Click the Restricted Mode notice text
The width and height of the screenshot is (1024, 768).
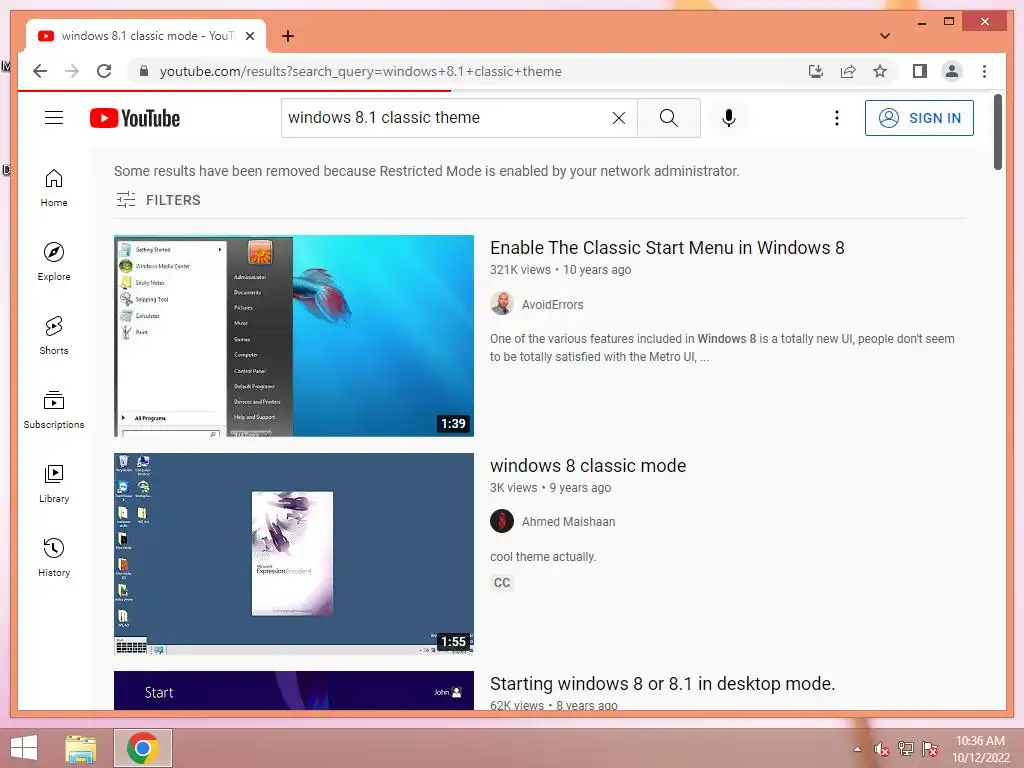tap(426, 171)
